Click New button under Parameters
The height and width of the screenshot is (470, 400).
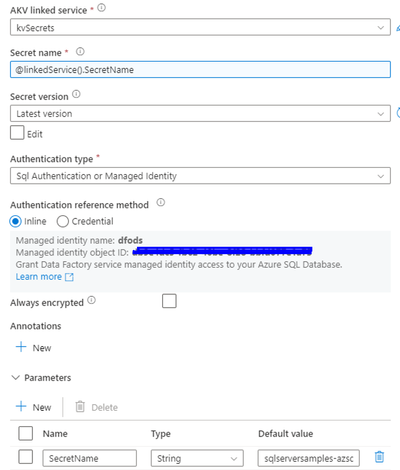click(34, 407)
